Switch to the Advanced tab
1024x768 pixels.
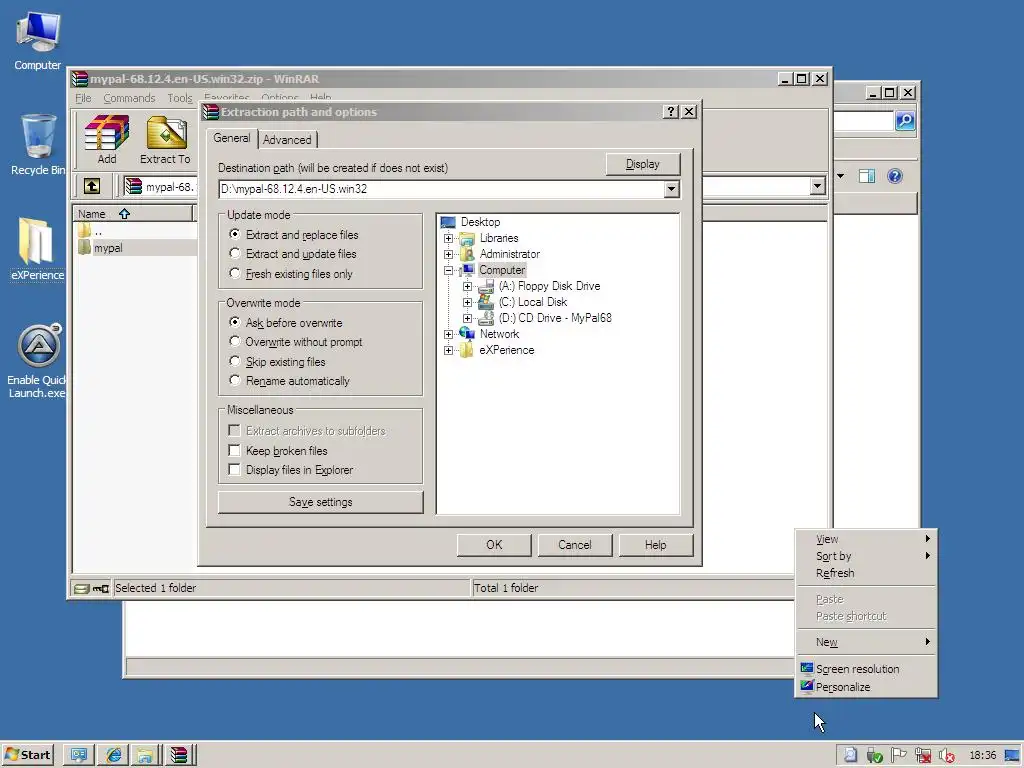287,140
